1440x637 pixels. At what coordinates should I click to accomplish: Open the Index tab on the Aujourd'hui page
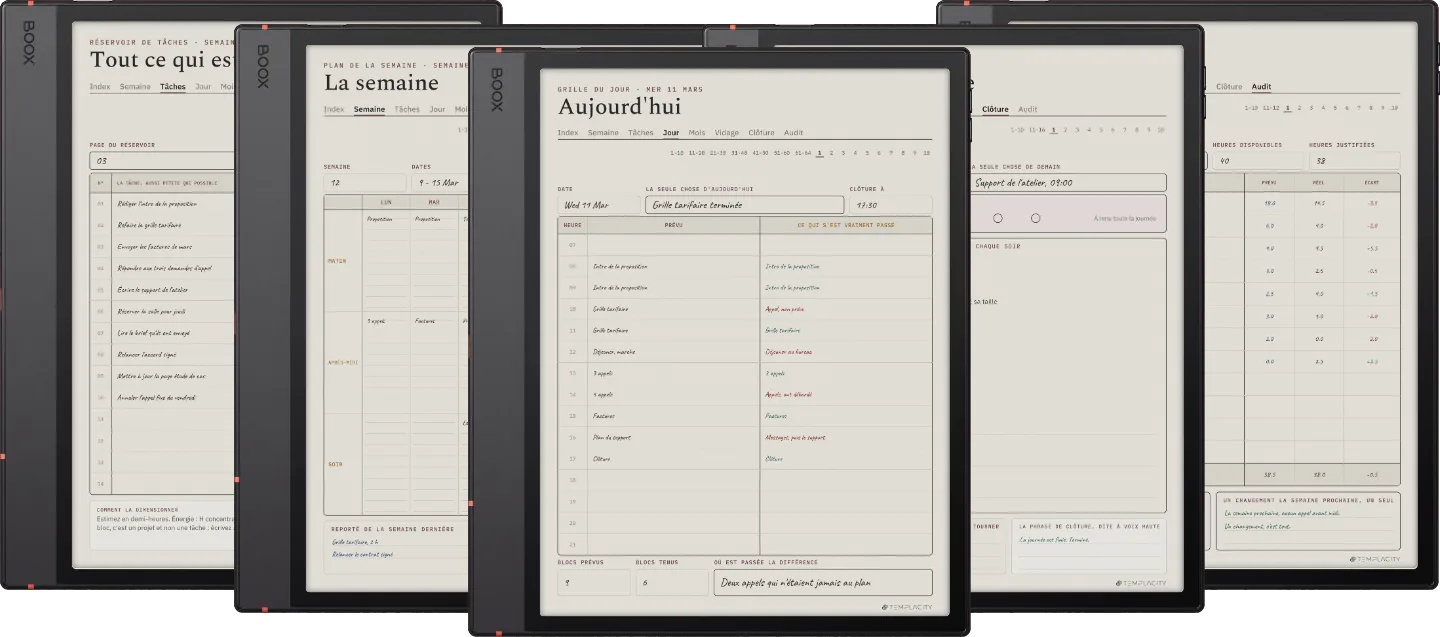[567, 132]
